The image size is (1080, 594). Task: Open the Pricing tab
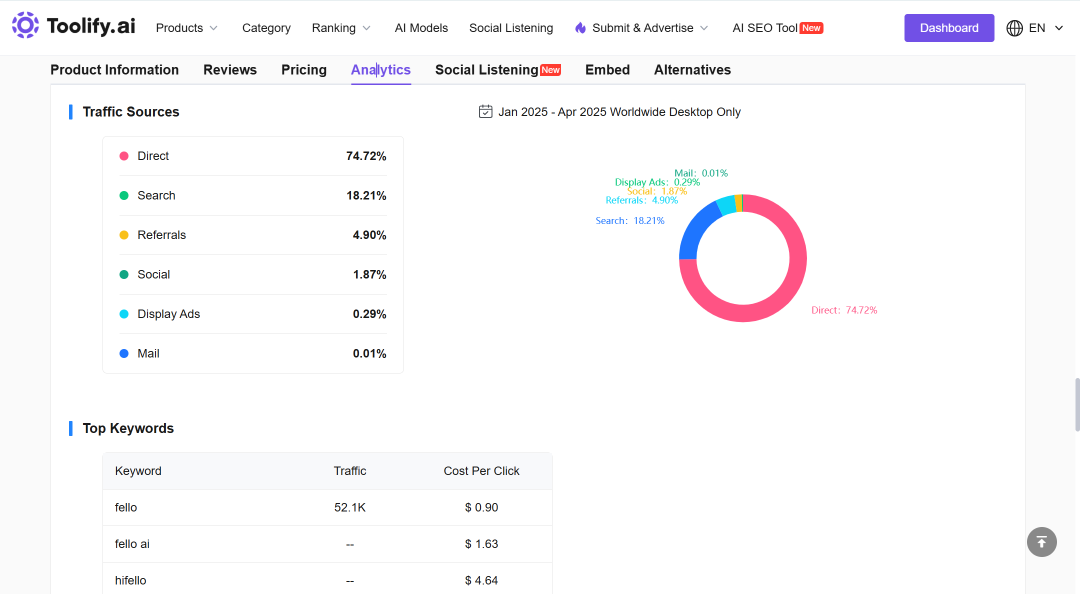304,70
